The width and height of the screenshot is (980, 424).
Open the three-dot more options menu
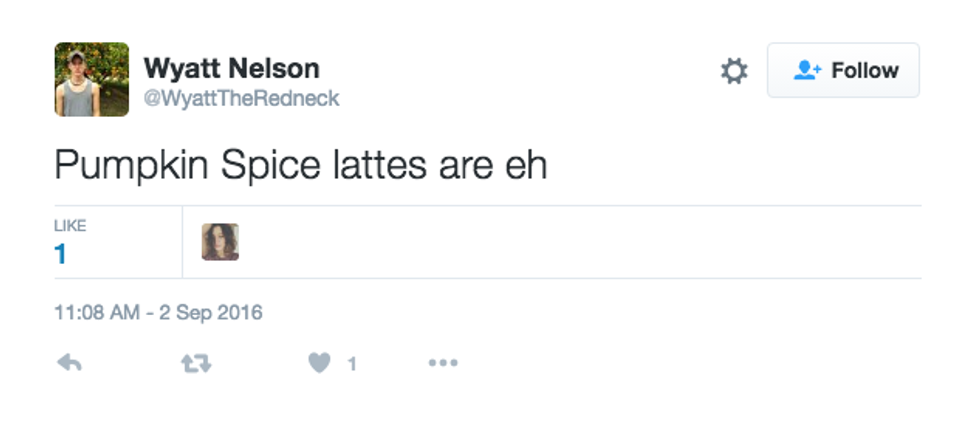443,364
